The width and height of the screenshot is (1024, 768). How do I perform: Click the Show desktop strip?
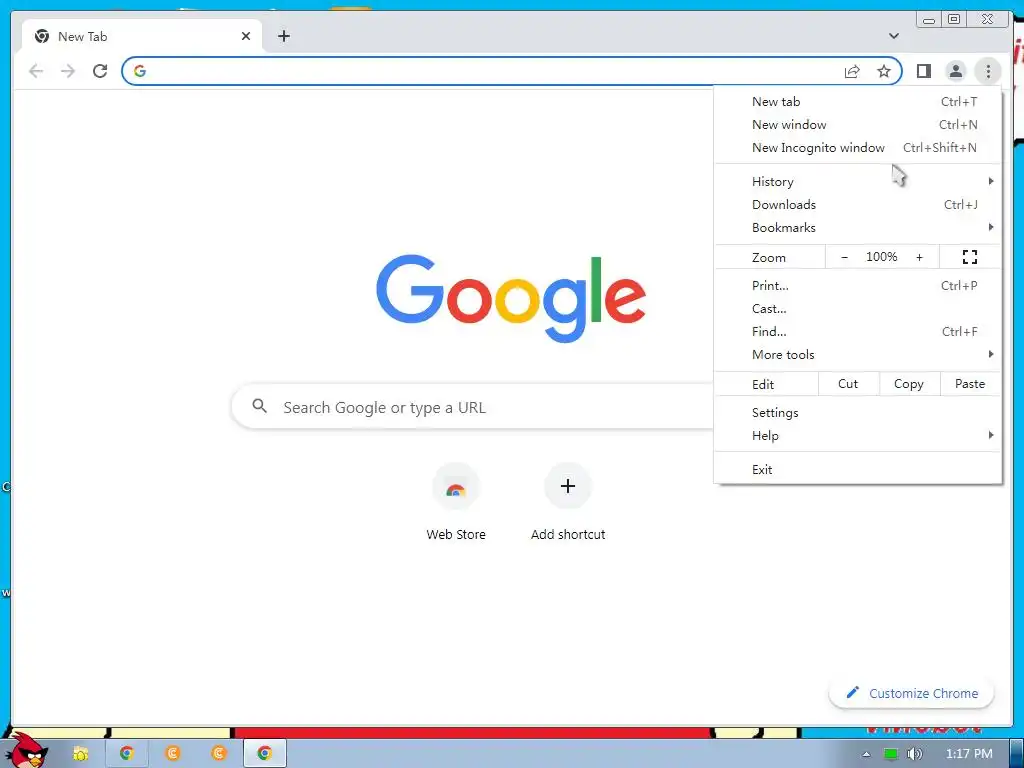coord(1017,753)
